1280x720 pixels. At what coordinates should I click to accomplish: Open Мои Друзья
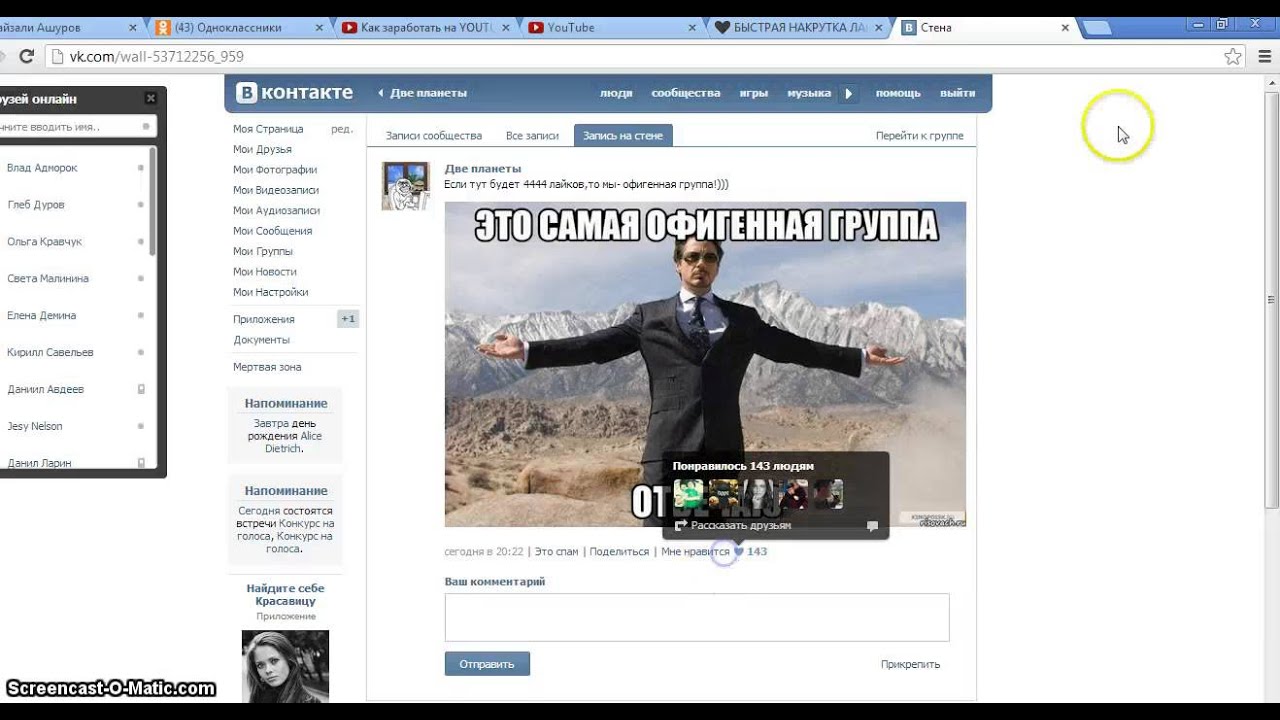coord(262,149)
